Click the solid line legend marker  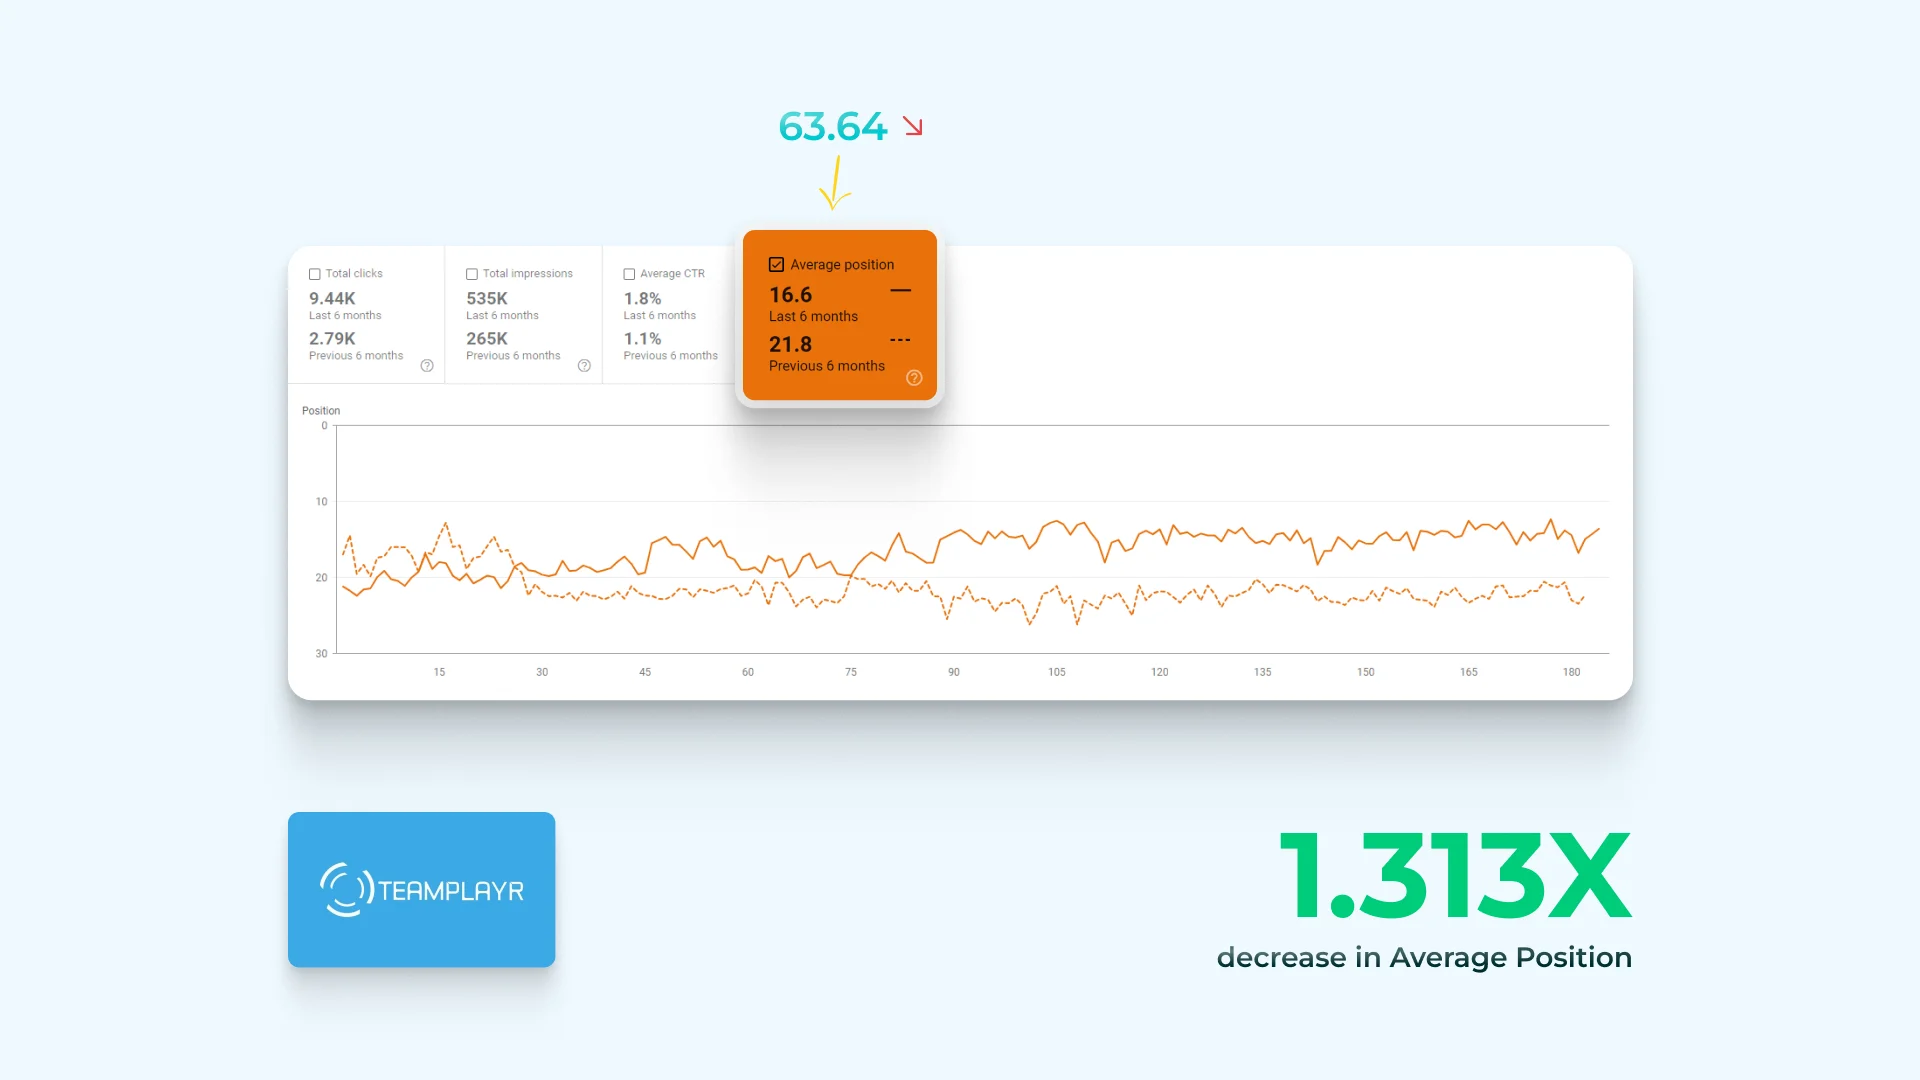click(900, 291)
